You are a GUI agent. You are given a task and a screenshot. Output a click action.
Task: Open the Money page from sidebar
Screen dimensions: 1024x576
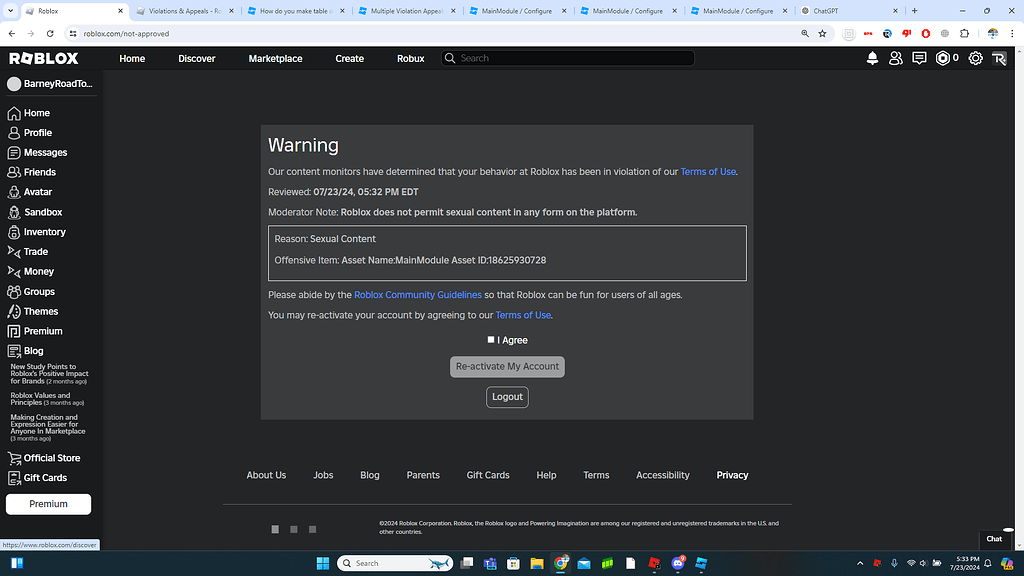(x=38, y=271)
